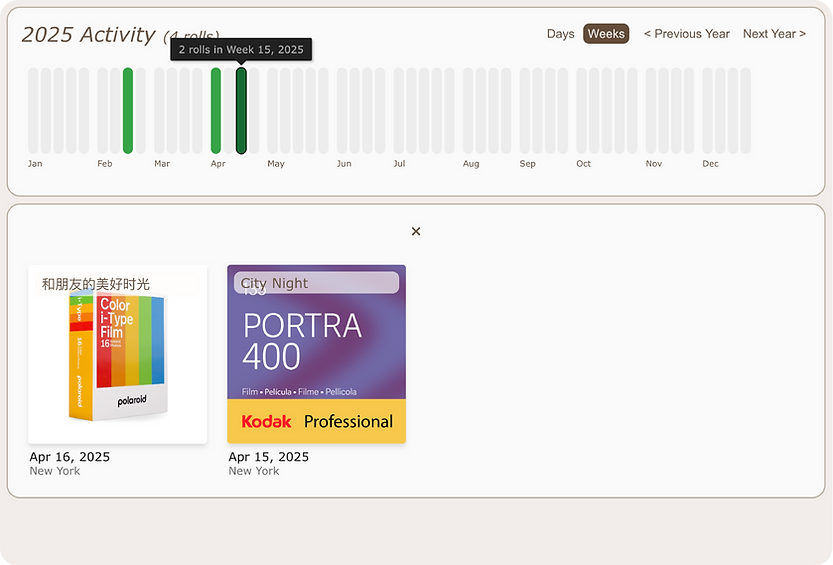The image size is (833, 565).
Task: Click the "Jan" month label
Action: (35, 164)
